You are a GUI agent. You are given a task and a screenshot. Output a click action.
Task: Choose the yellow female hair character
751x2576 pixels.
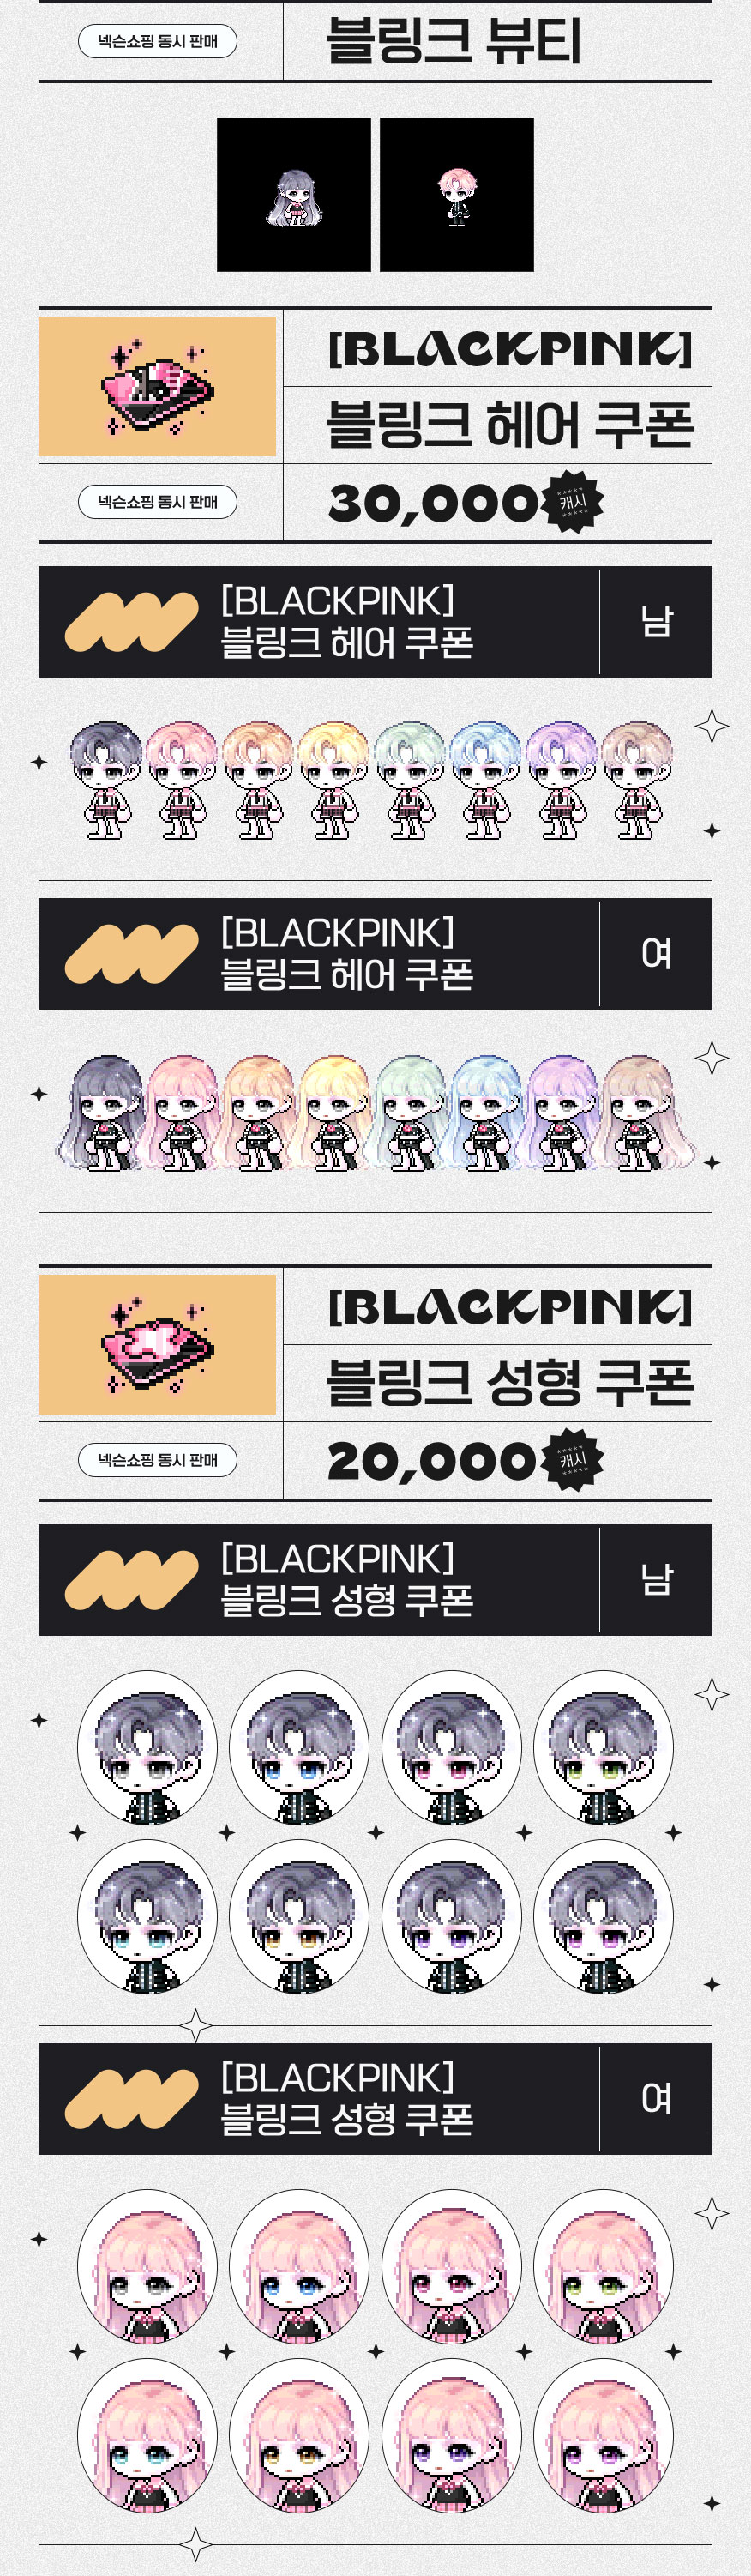[333, 1112]
